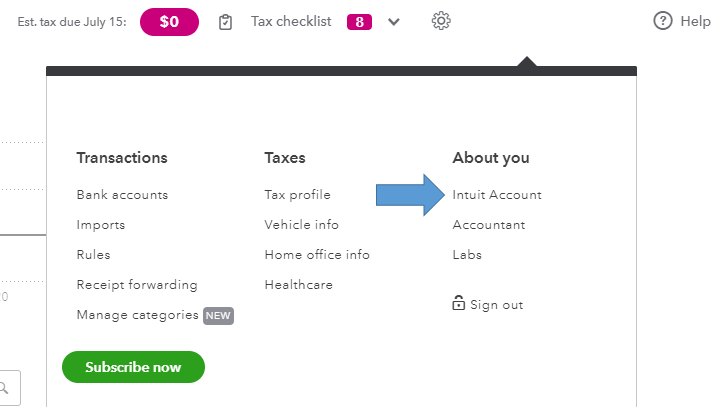Click the Healthcare menu item

pos(298,285)
